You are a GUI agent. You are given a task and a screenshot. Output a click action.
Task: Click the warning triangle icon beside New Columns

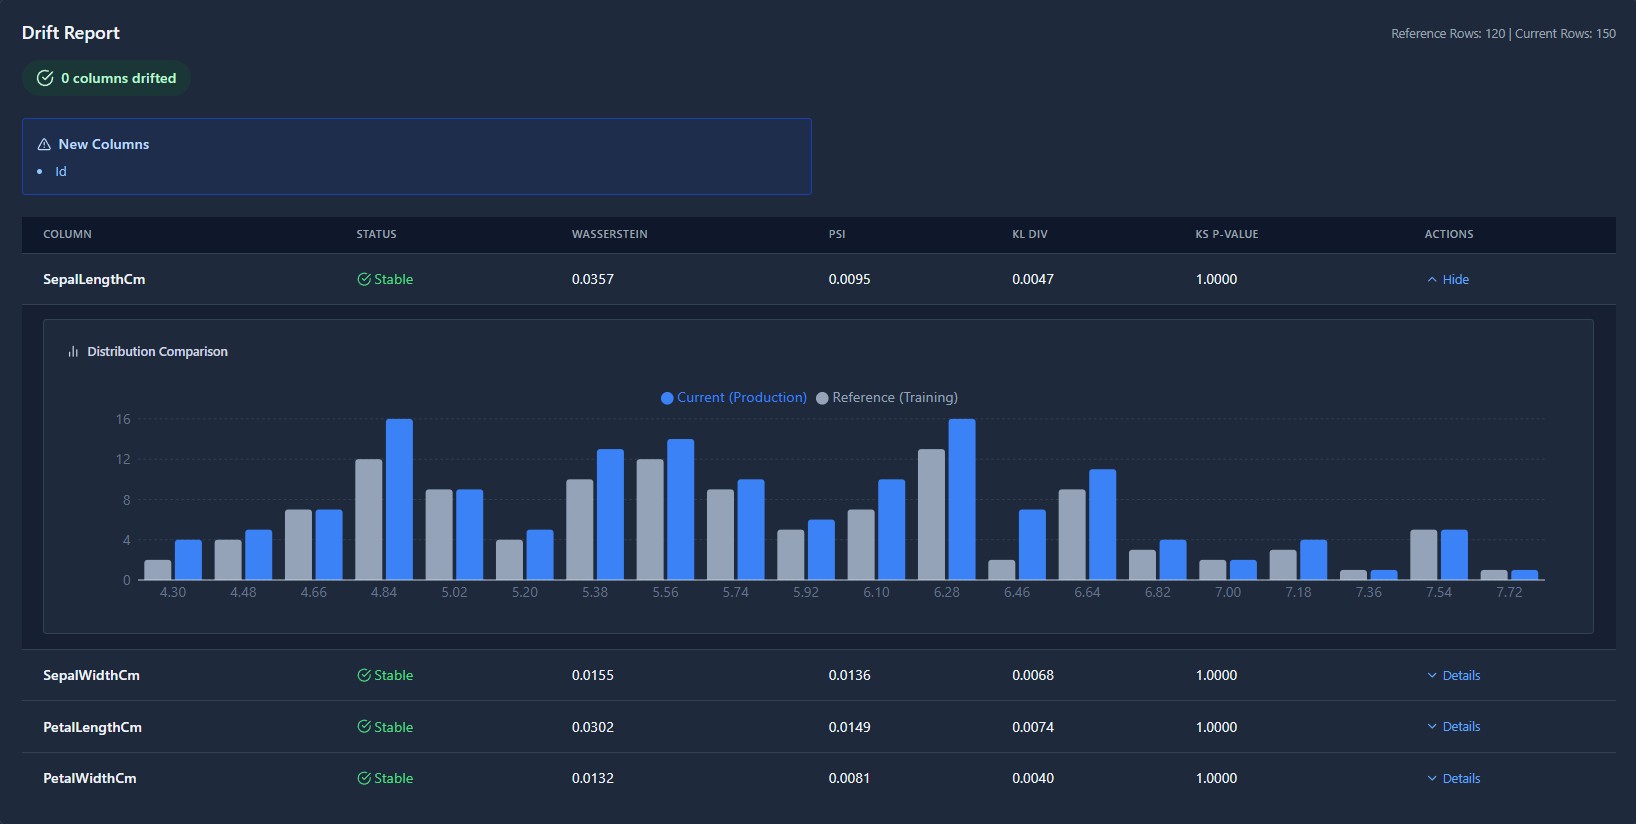click(x=44, y=144)
